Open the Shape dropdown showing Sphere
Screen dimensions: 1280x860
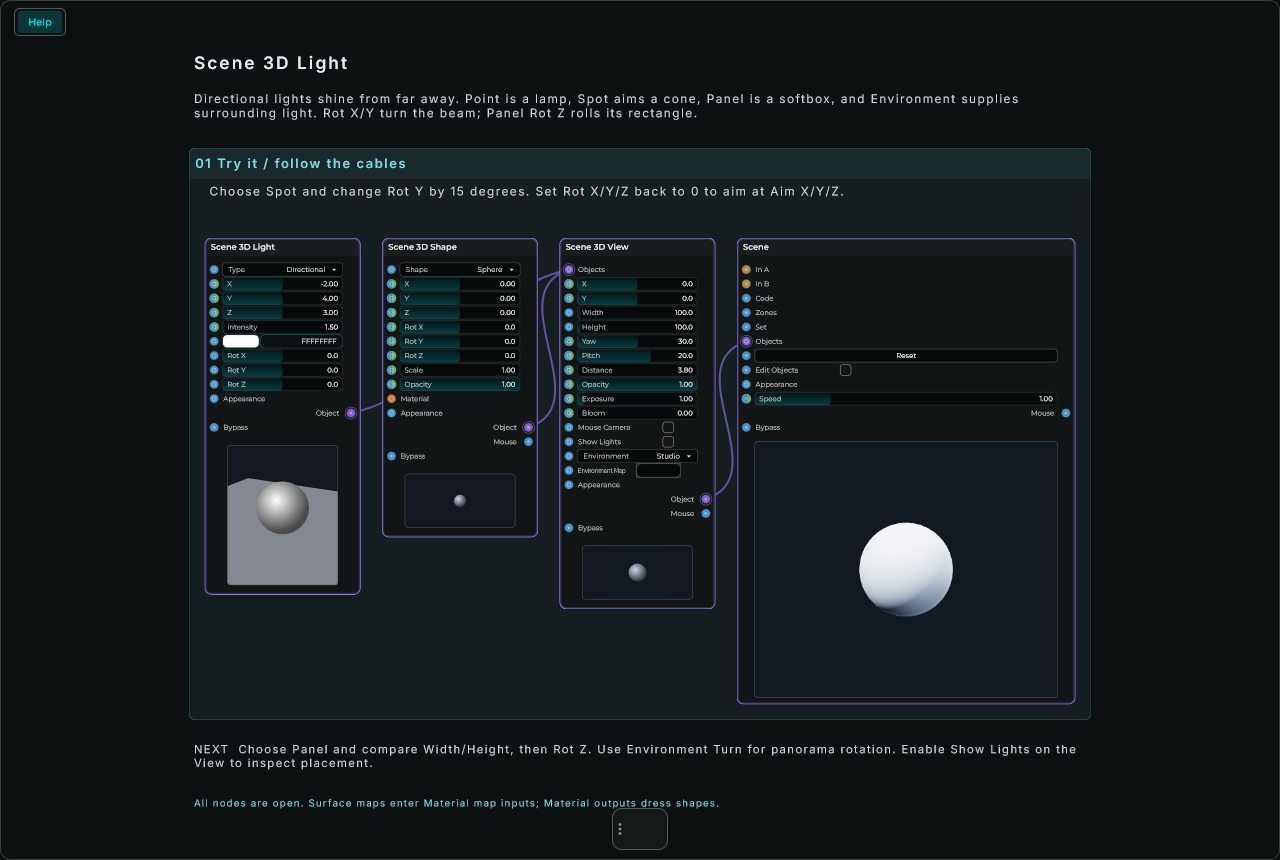[x=460, y=270]
